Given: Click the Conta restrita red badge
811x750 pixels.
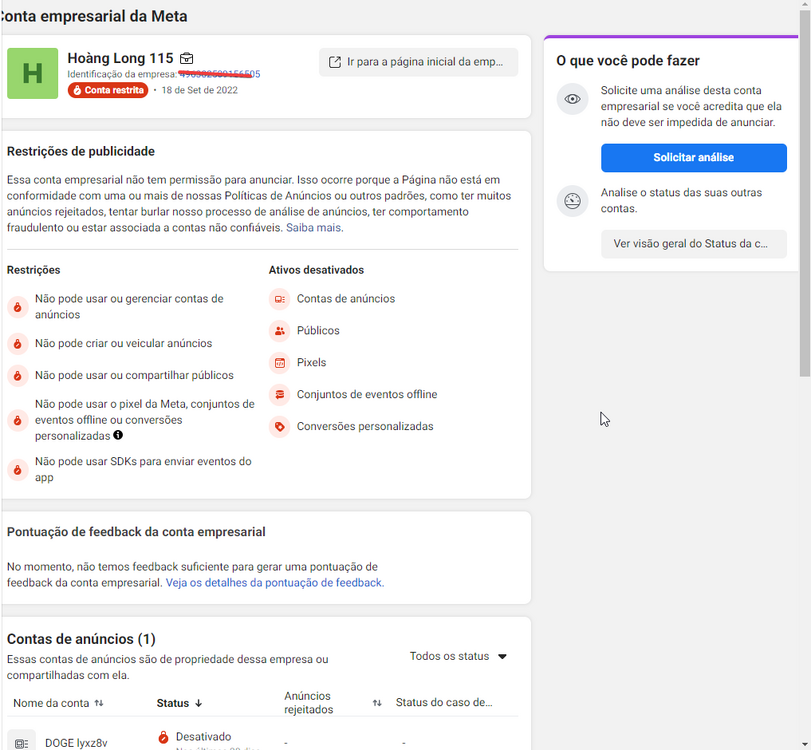Looking at the screenshot, I should pyautogui.click(x=108, y=90).
